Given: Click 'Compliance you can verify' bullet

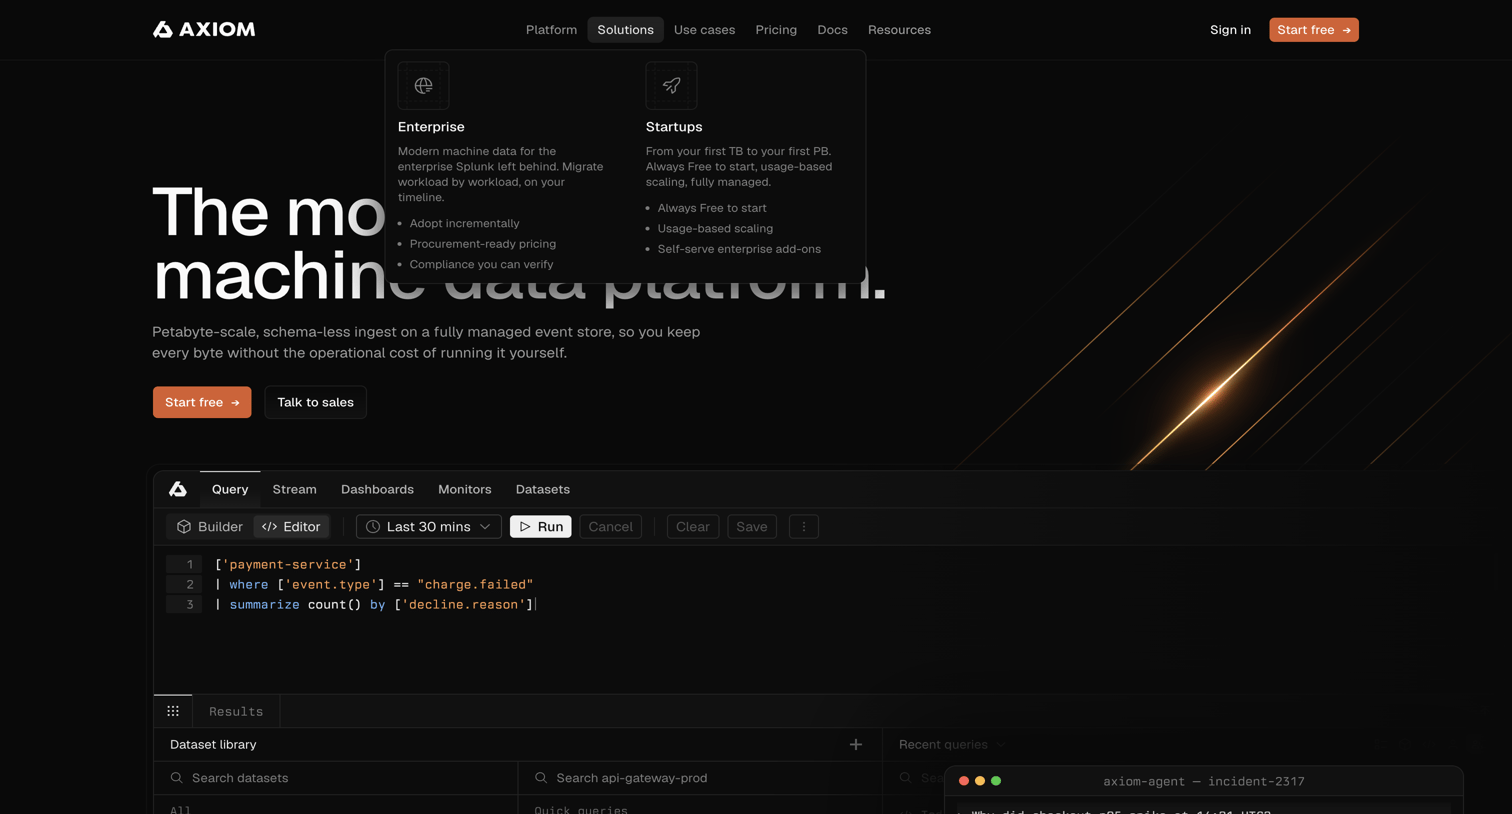Looking at the screenshot, I should [481, 265].
